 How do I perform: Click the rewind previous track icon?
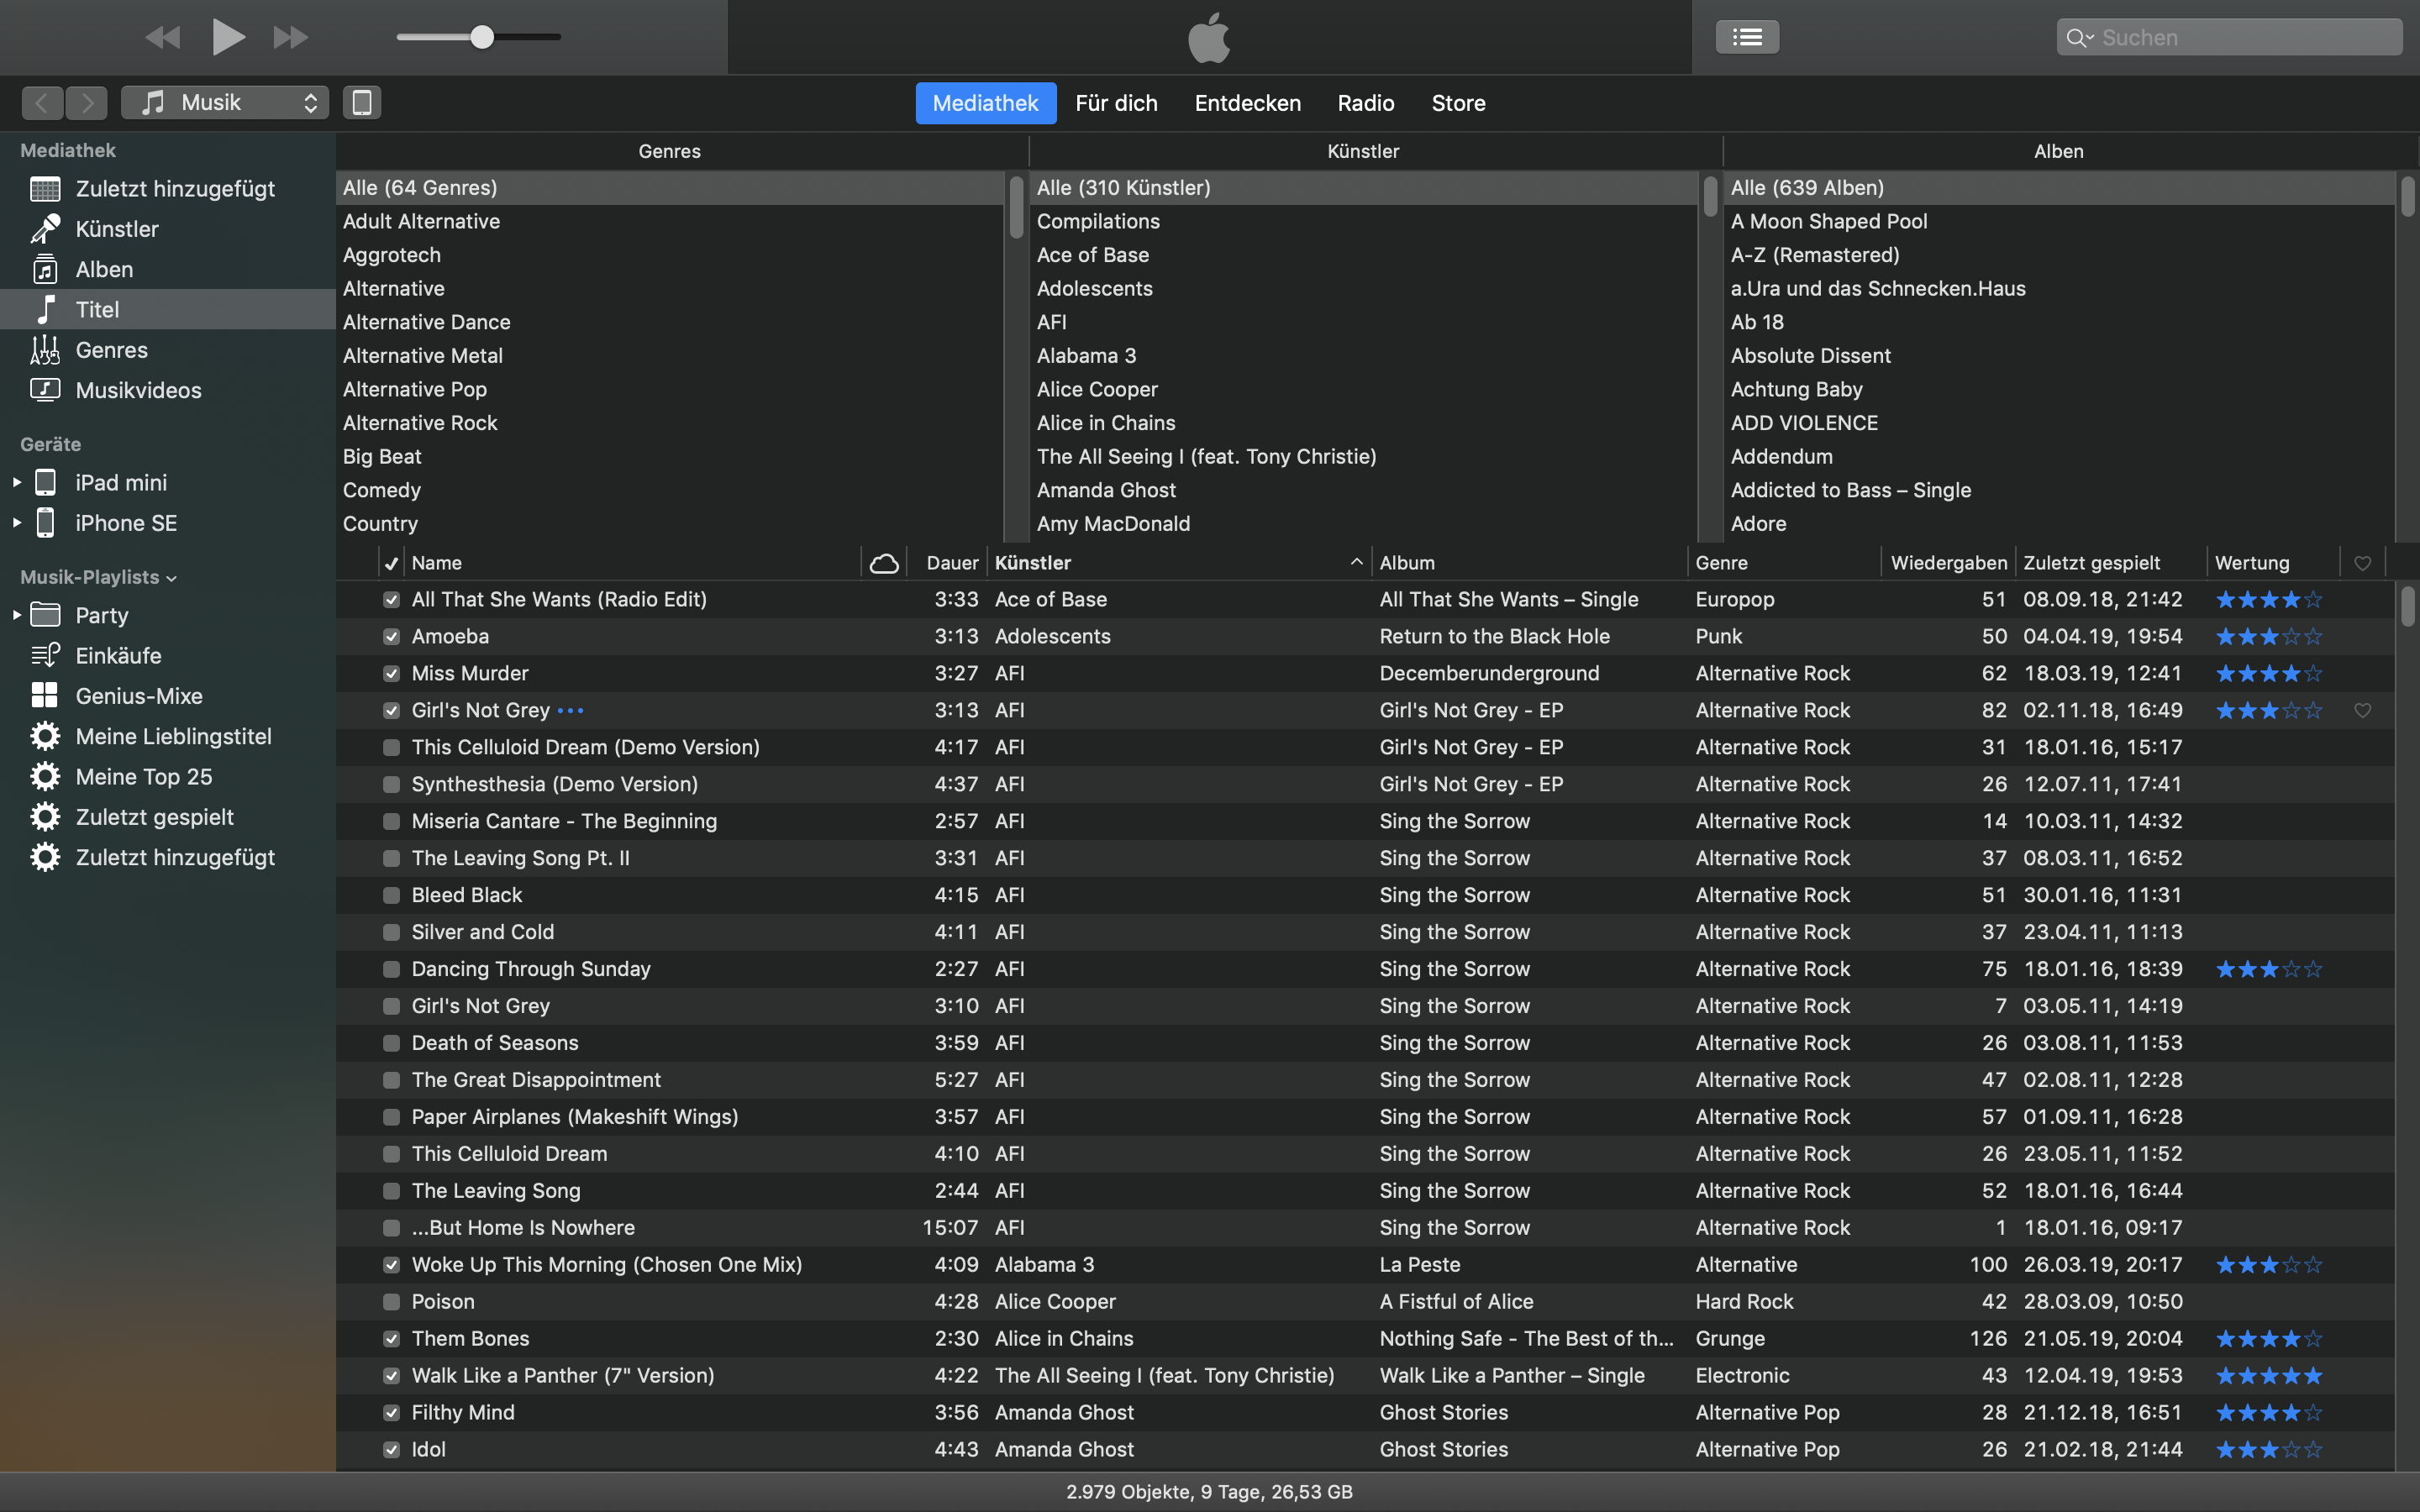[163, 37]
